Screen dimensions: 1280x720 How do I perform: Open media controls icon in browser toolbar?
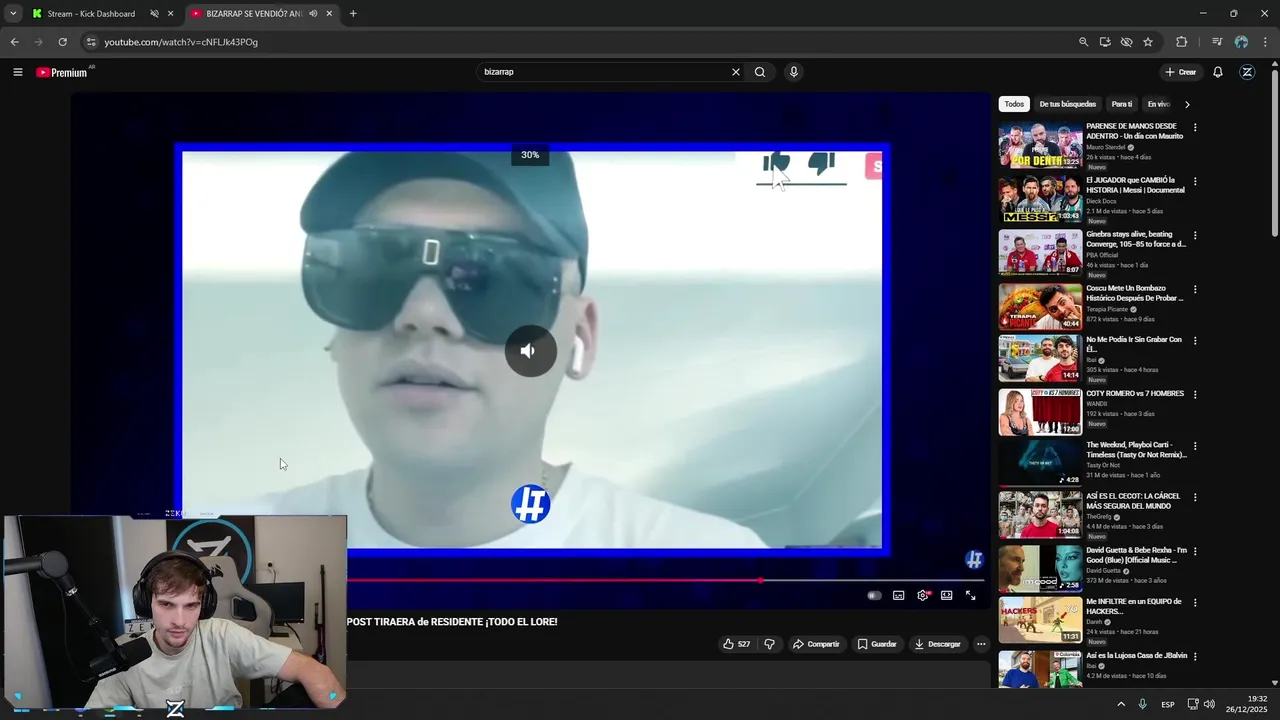click(1217, 42)
